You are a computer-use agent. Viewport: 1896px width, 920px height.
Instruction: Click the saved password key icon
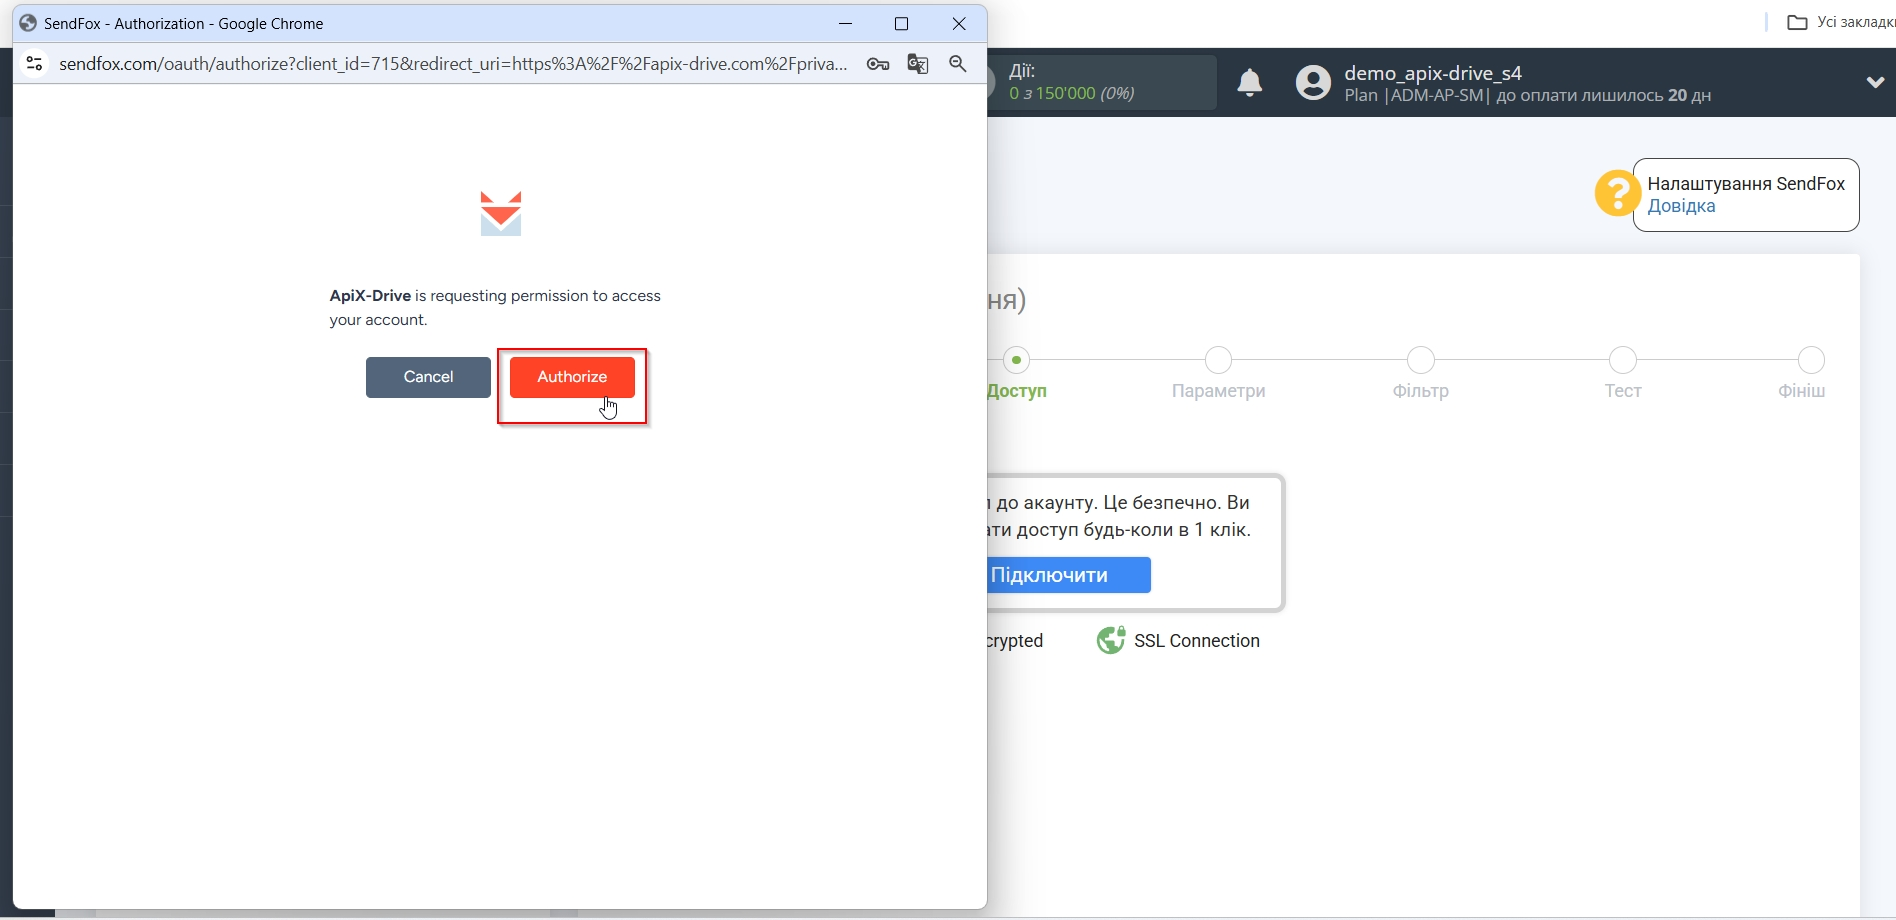878,64
